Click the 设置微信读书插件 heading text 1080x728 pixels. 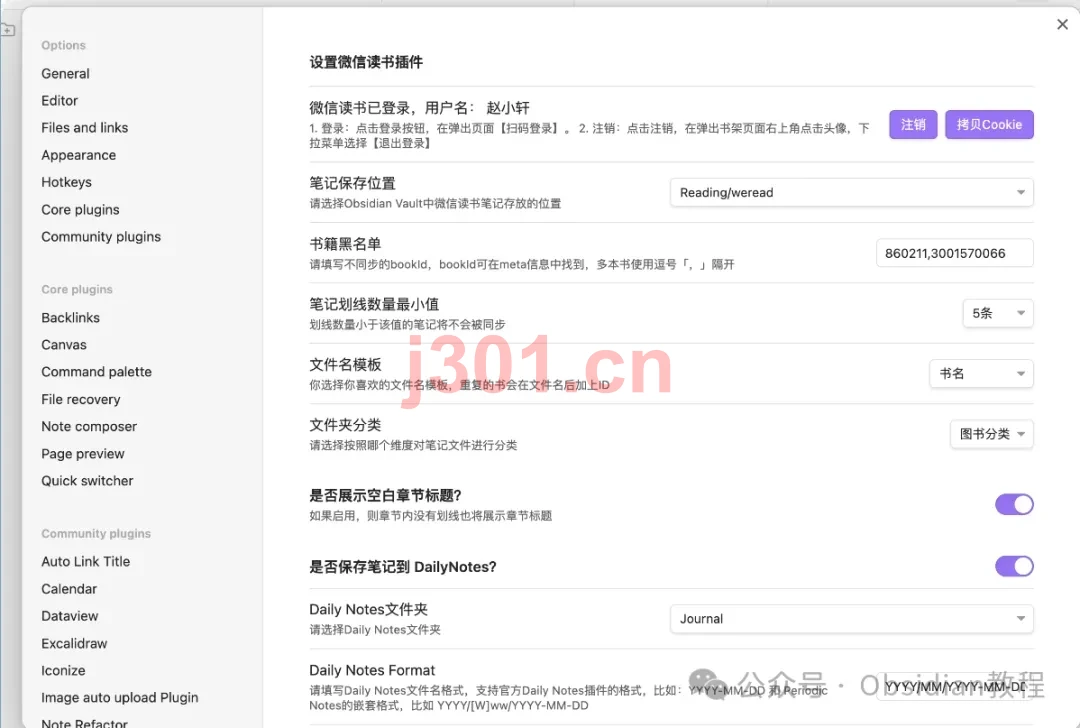[366, 62]
